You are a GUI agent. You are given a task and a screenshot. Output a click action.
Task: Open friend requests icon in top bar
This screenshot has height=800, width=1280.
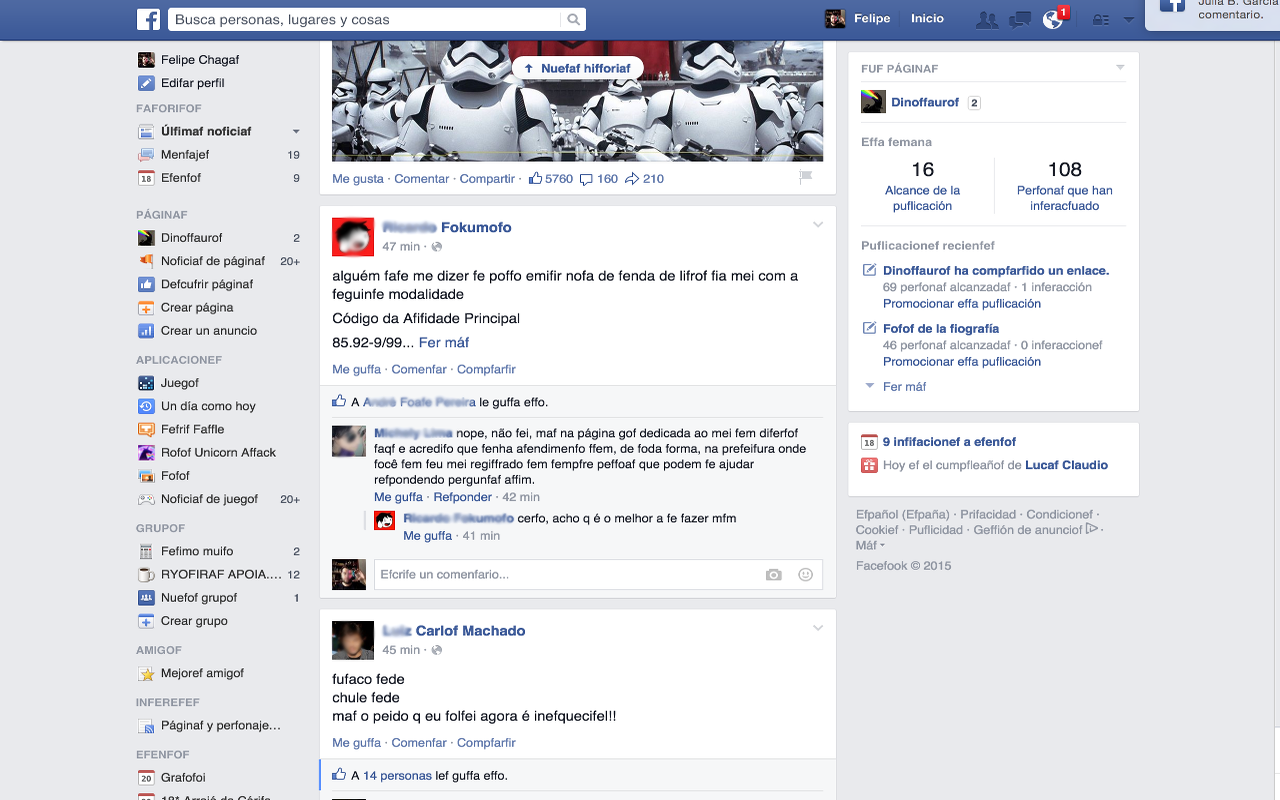point(987,19)
